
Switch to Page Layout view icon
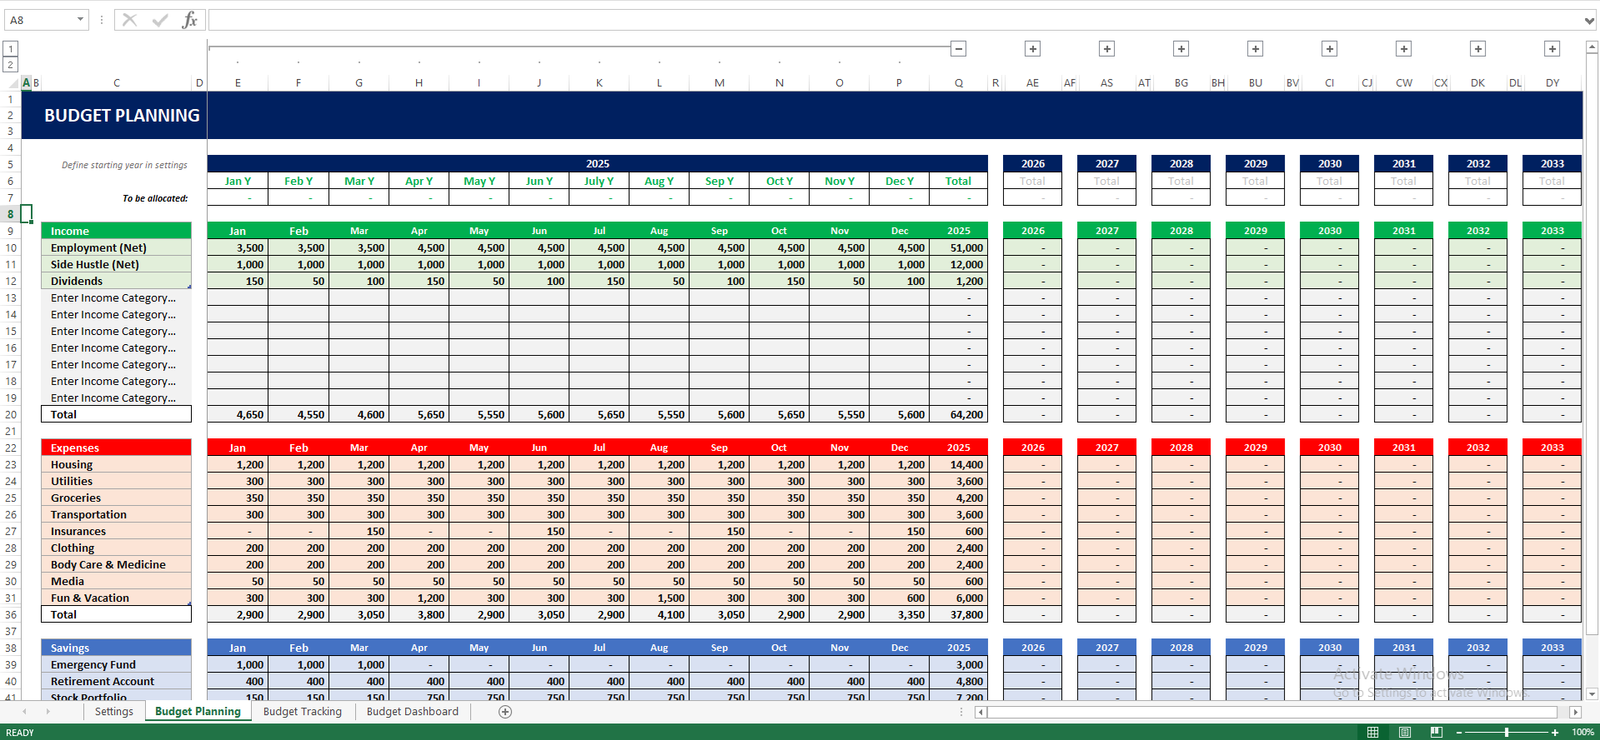tap(1405, 732)
